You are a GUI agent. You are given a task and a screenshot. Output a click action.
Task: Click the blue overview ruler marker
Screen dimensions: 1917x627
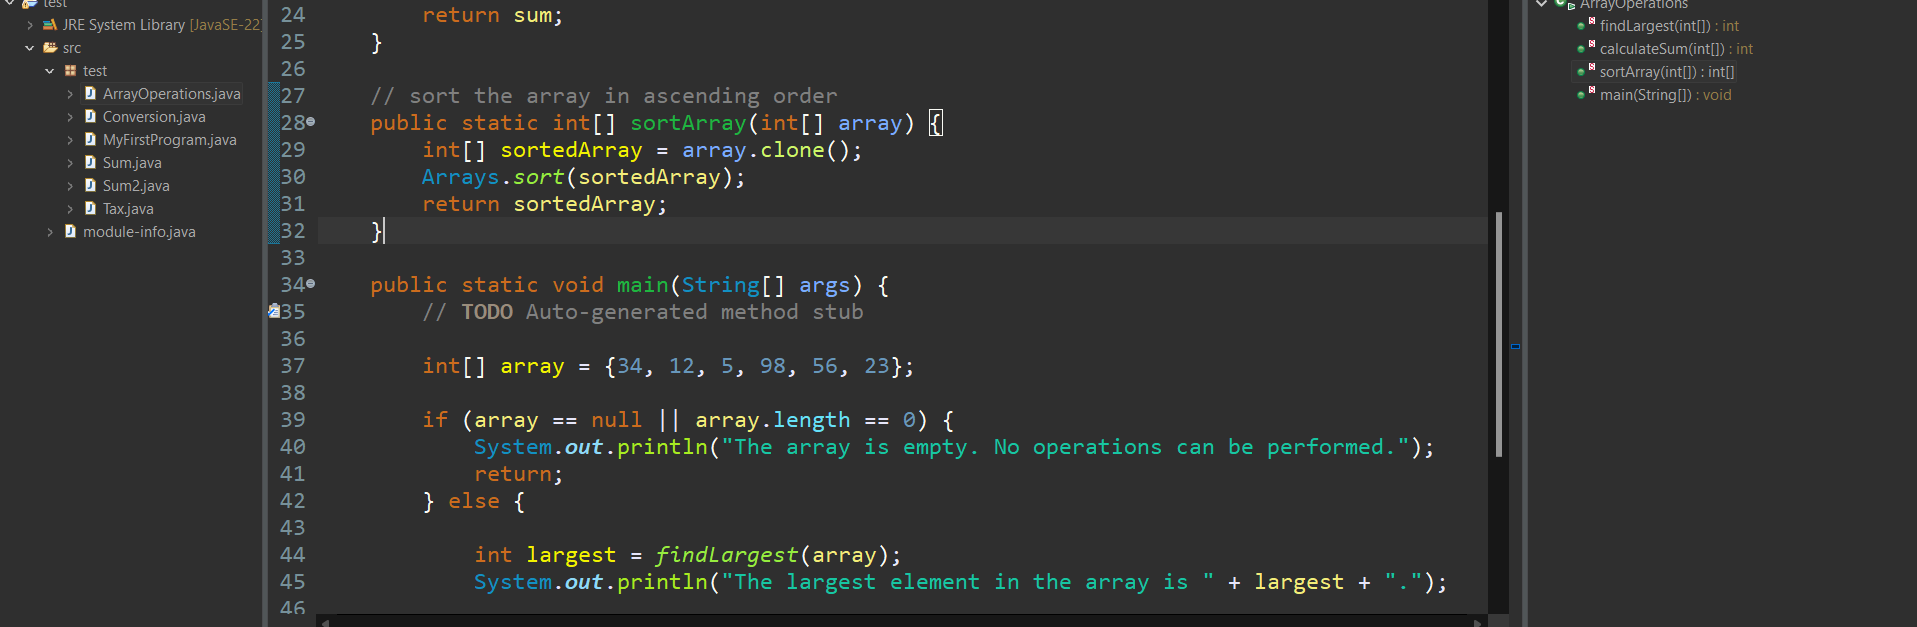[x=1515, y=346]
